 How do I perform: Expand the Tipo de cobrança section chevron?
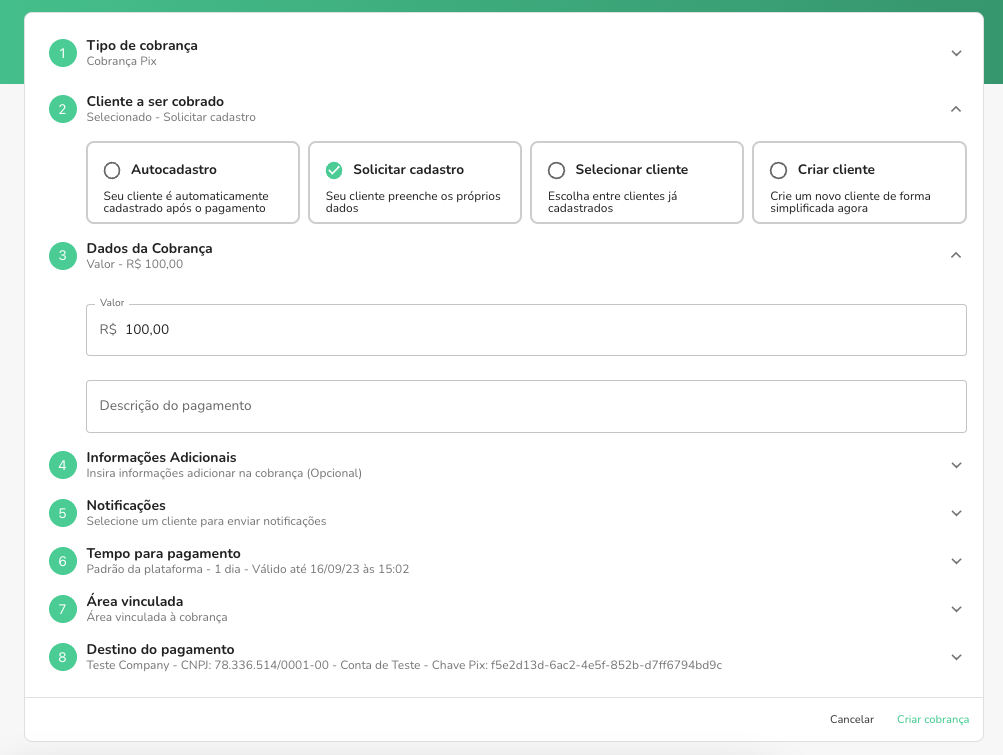(x=956, y=53)
